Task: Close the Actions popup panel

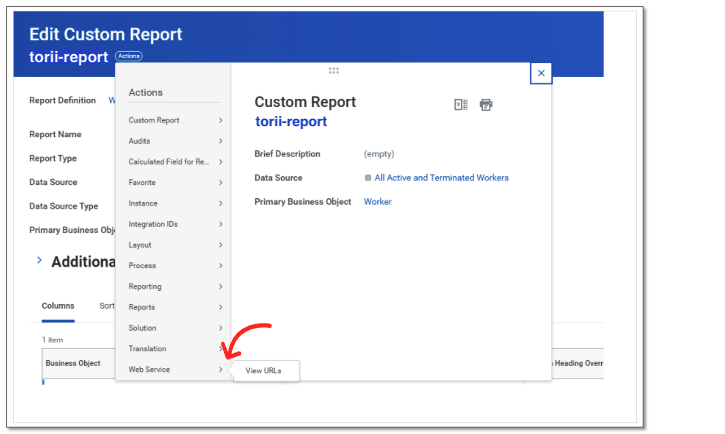Action: (541, 73)
